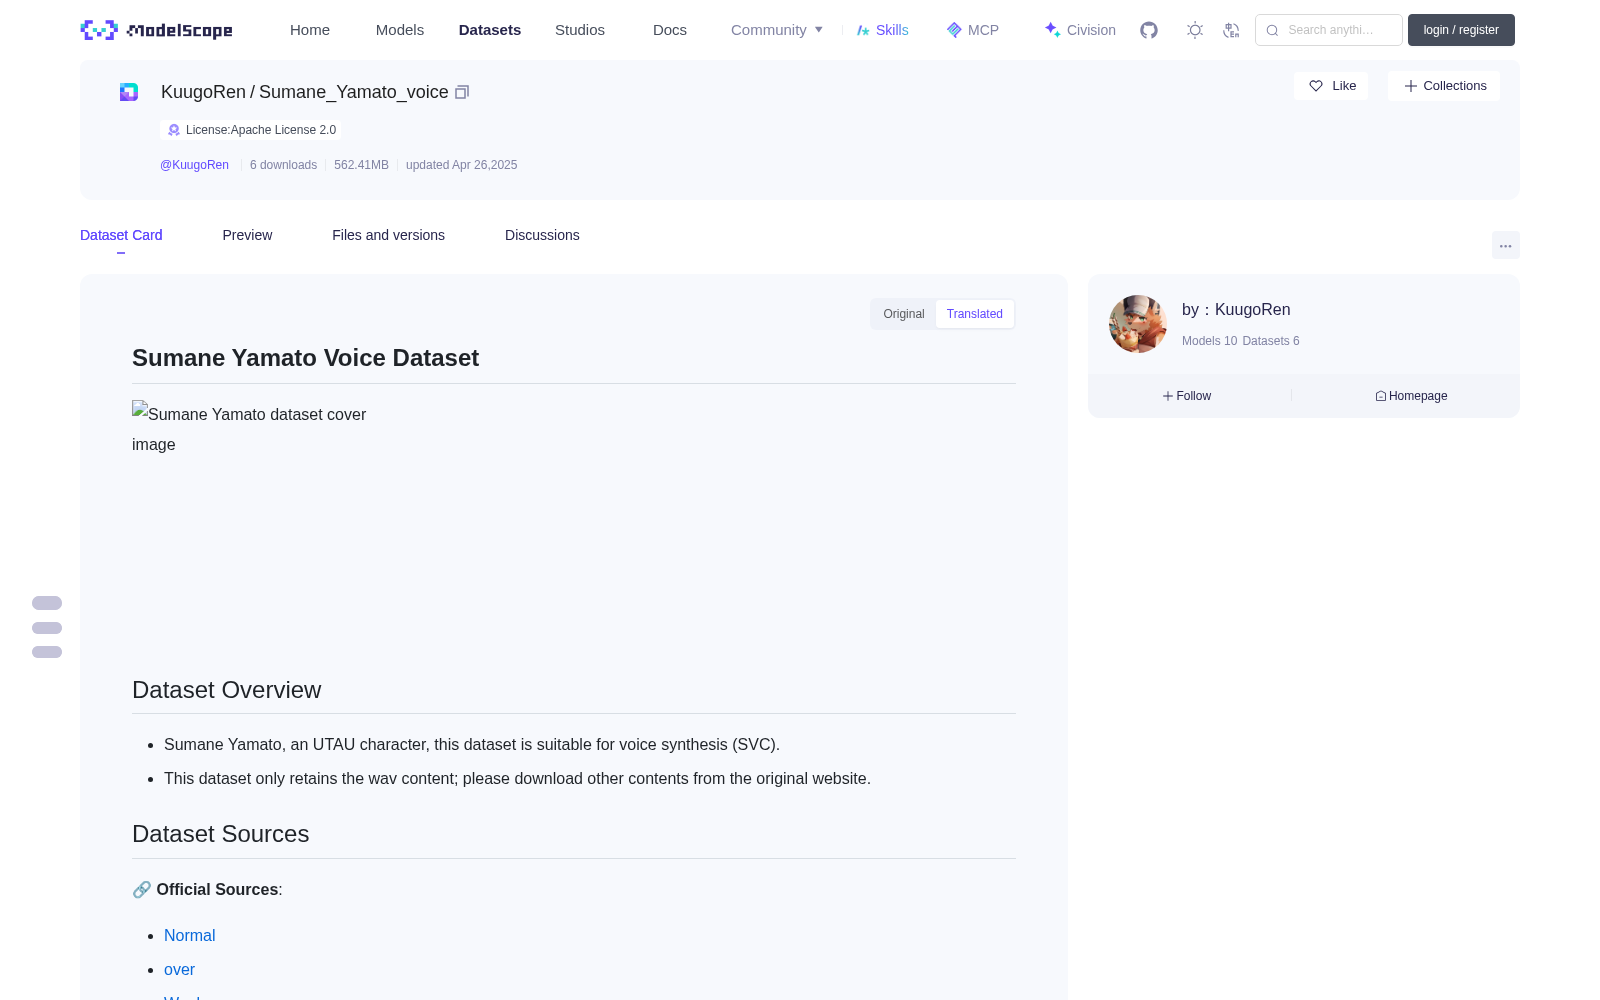Select the Dataset Card tab
The image size is (1600, 1000).
click(x=121, y=235)
